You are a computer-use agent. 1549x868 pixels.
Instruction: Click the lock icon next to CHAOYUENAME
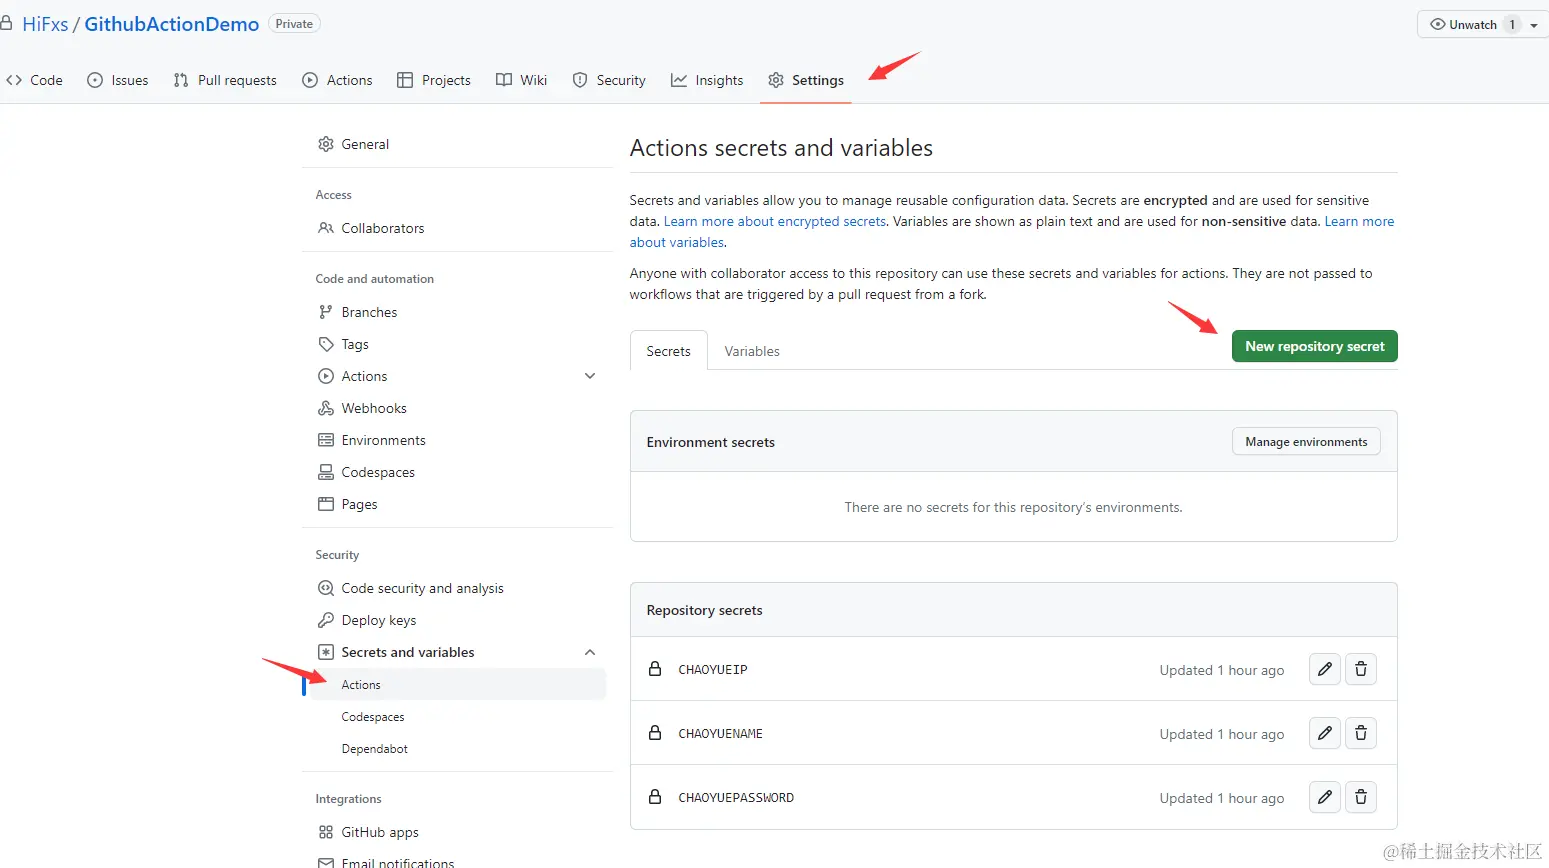655,733
